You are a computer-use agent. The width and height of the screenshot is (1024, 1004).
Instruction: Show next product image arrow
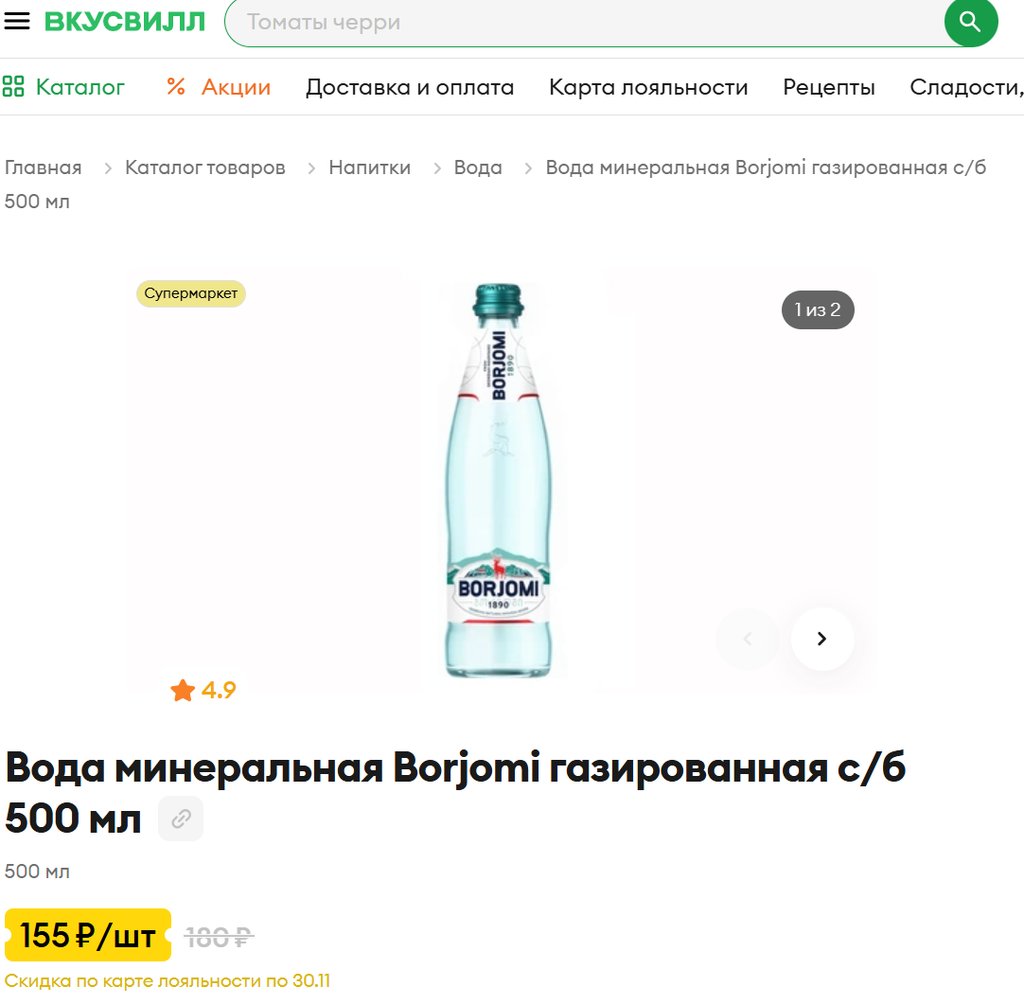coord(822,639)
